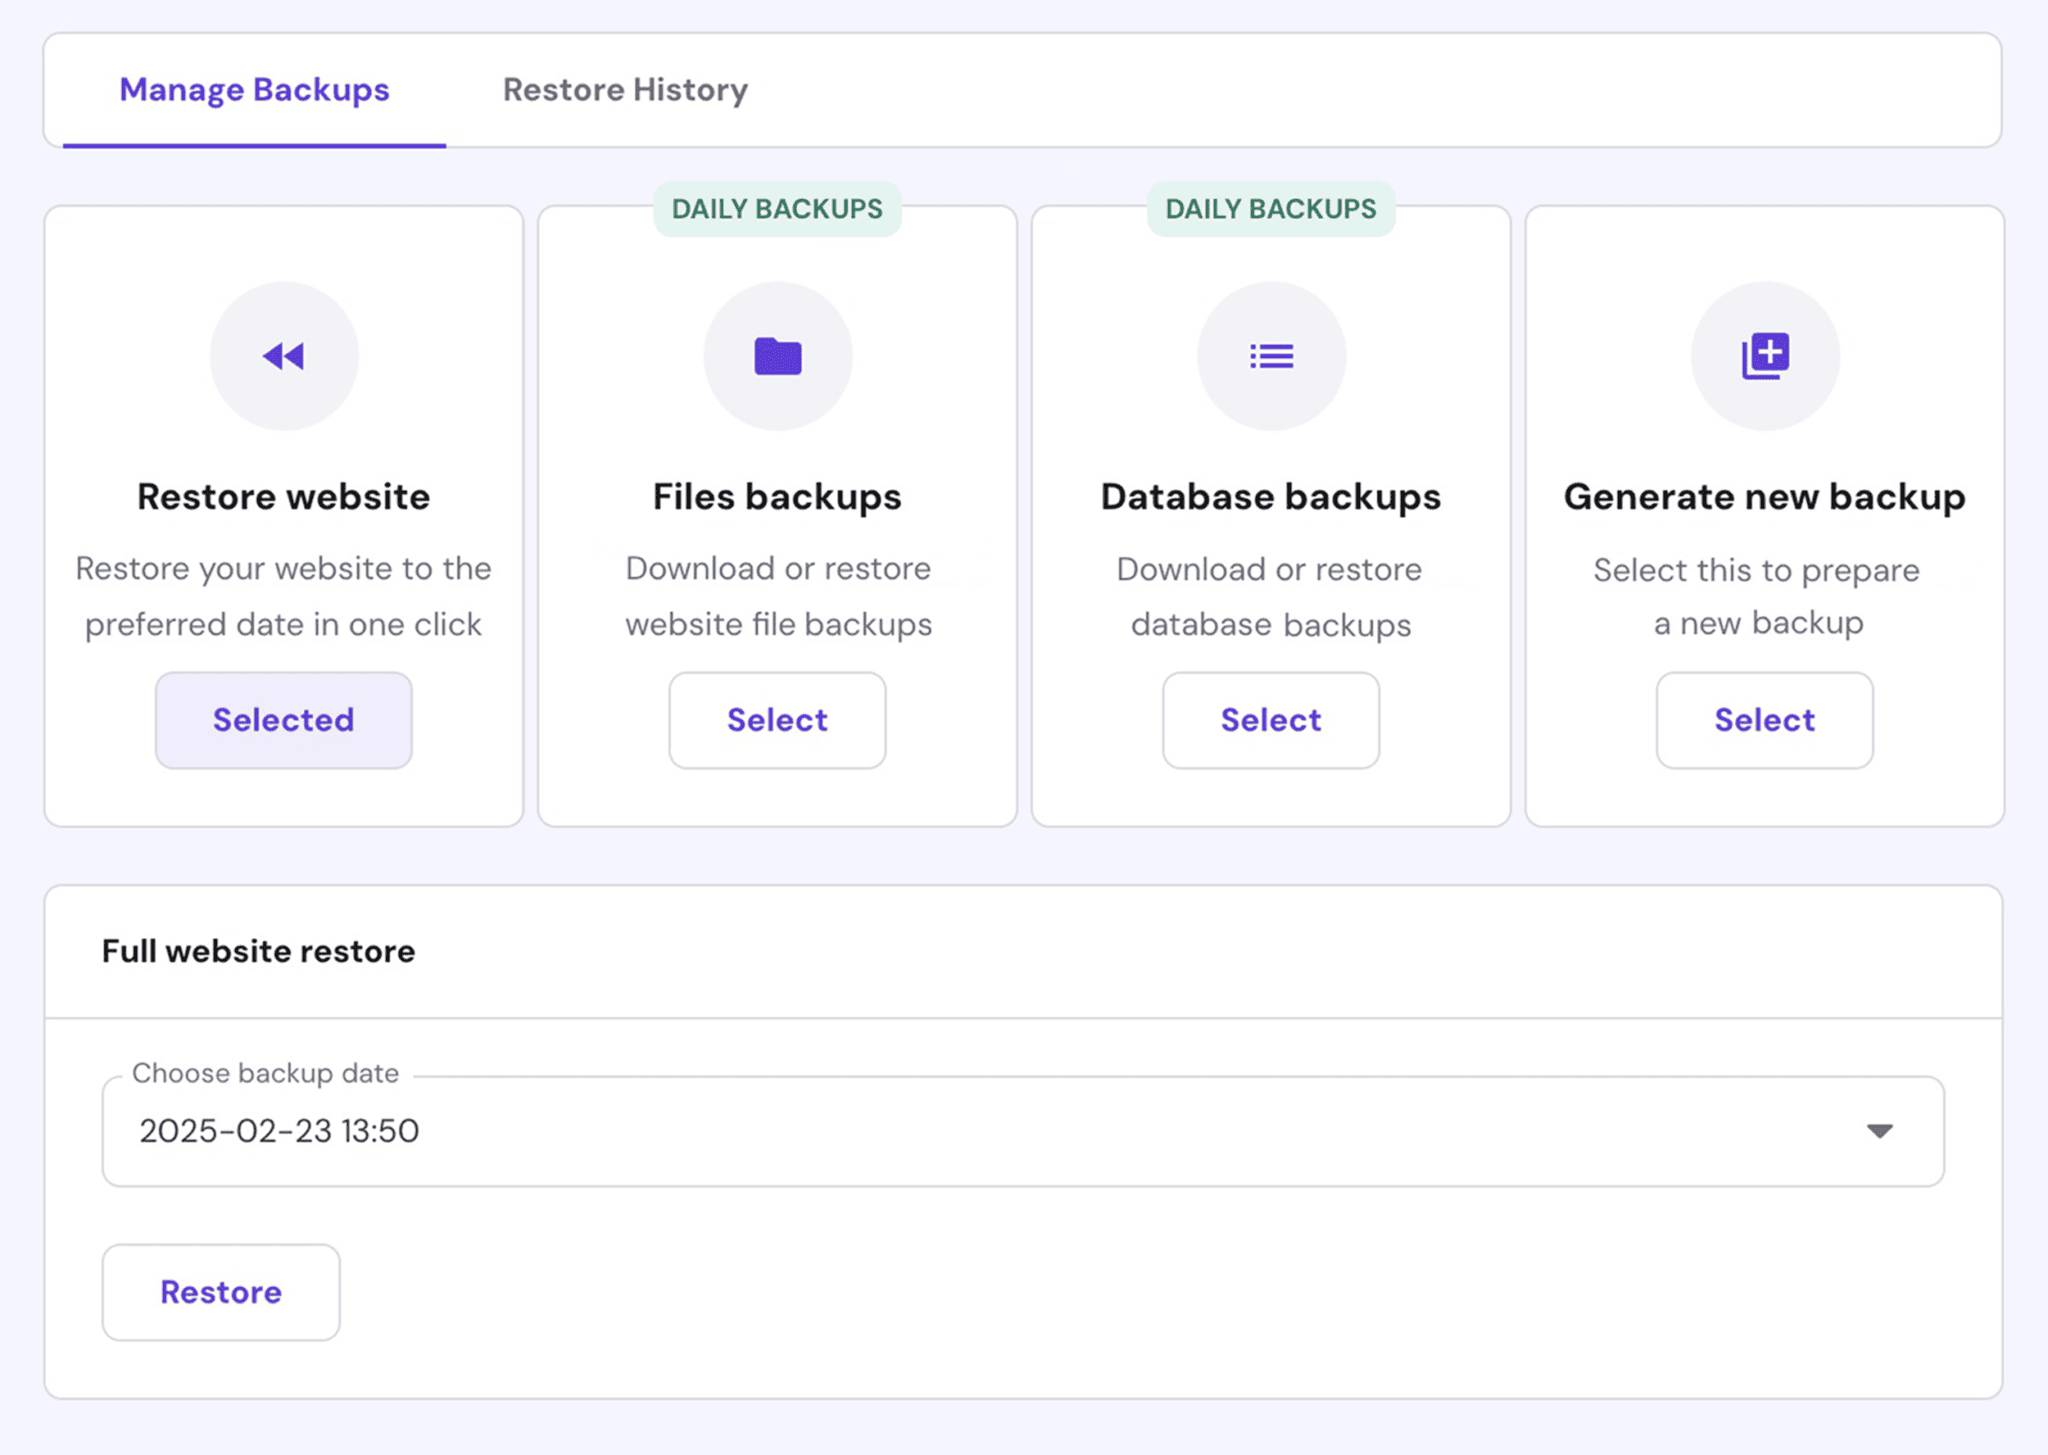Click the Daily Backups badge above Database backups
This screenshot has width=2048, height=1455.
[x=1271, y=209]
